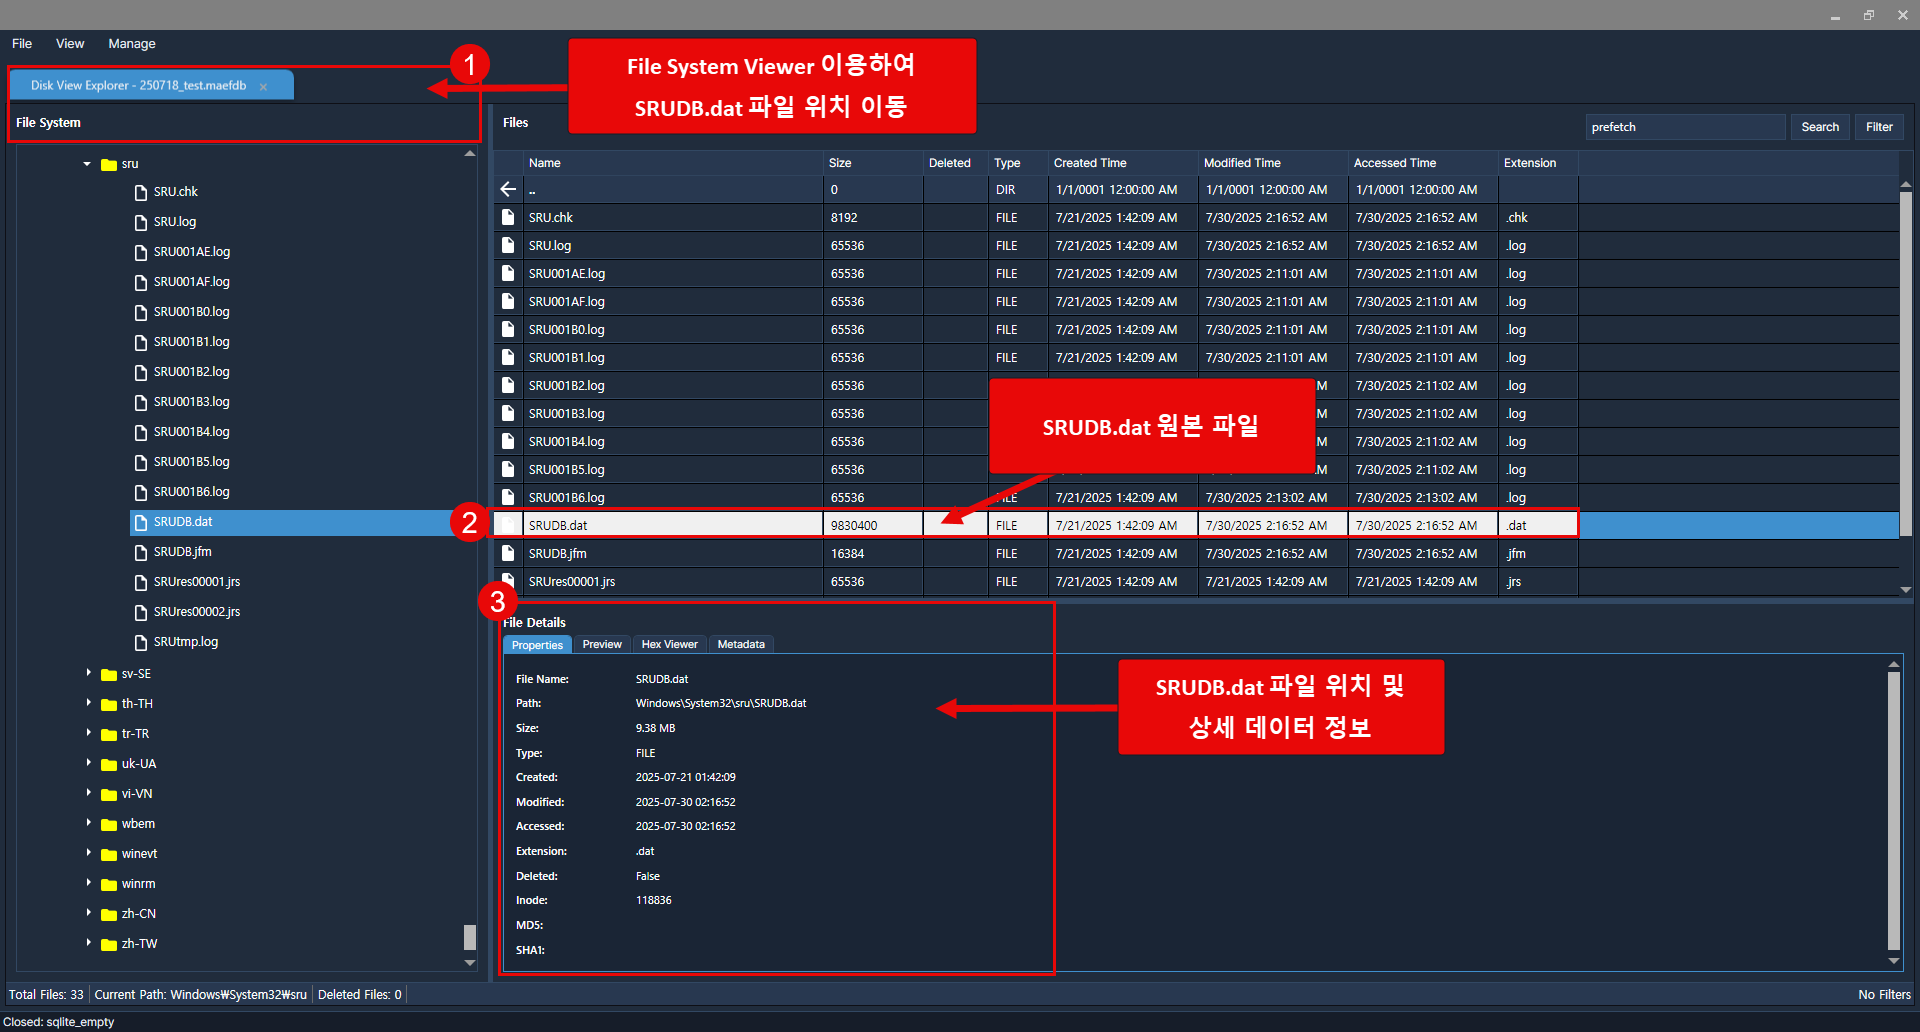Close the Disk View Explorer tab
Screen dimensions: 1920x1032
(x=264, y=87)
